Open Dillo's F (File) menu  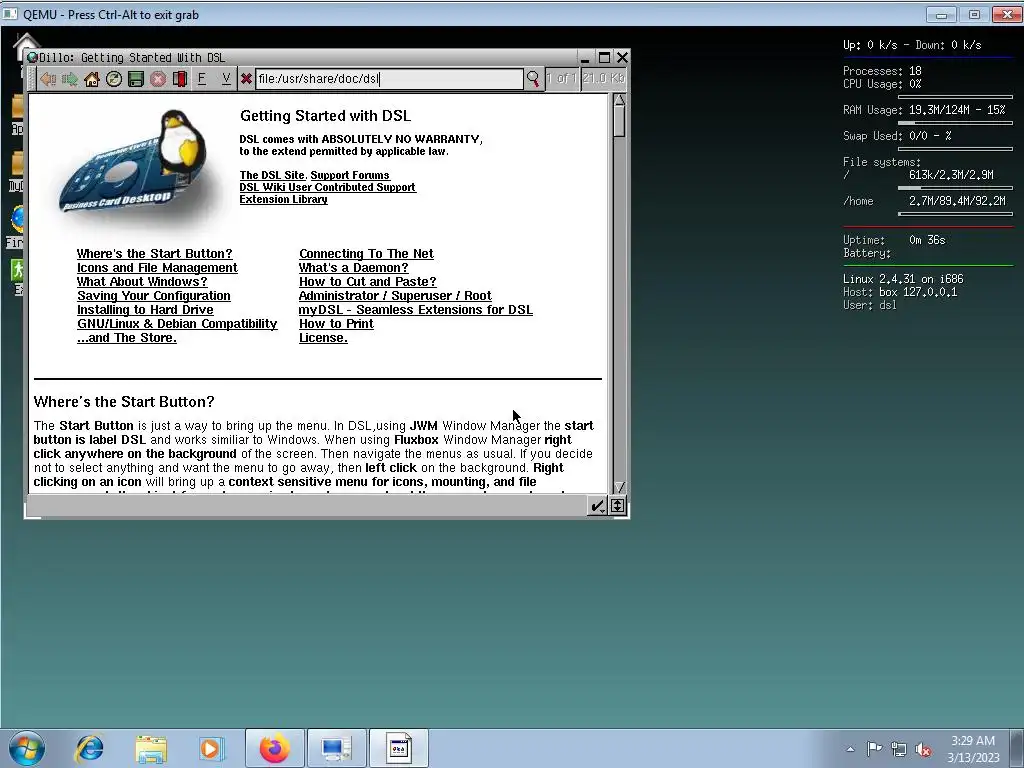point(202,79)
